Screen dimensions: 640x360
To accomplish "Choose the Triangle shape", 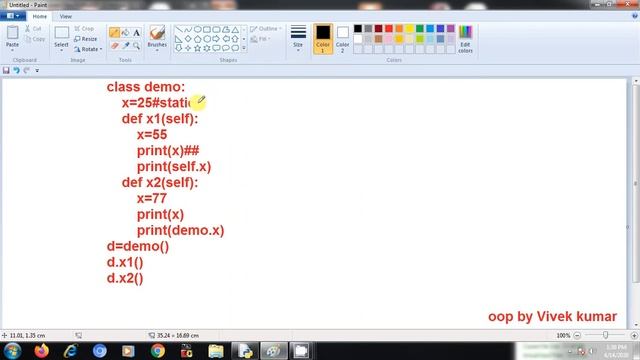I will click(x=236, y=29).
